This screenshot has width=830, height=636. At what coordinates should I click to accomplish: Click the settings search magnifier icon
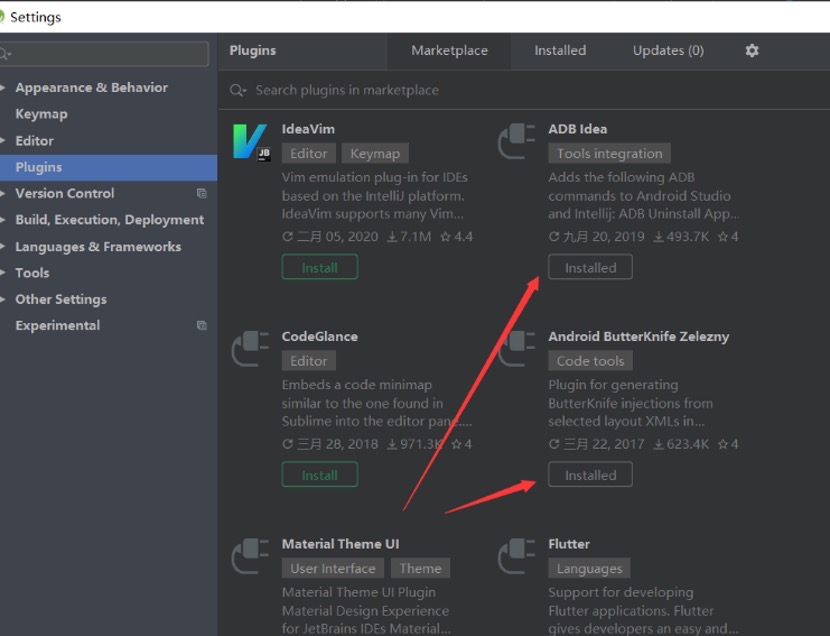(x=5, y=54)
